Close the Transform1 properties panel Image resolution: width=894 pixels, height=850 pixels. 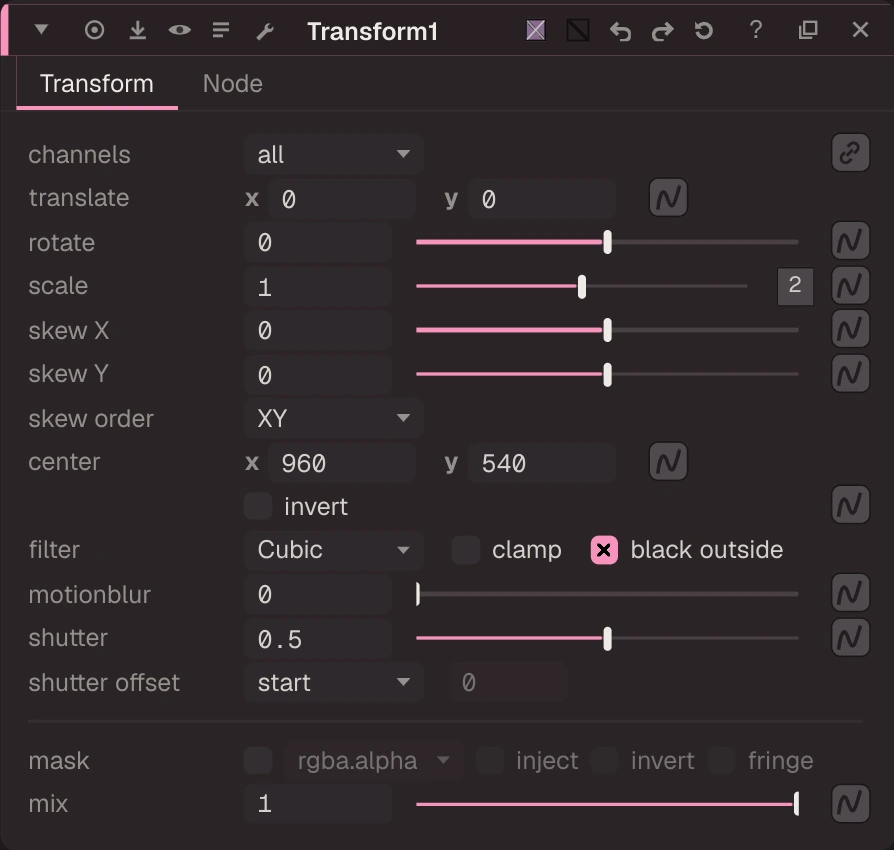pos(860,30)
